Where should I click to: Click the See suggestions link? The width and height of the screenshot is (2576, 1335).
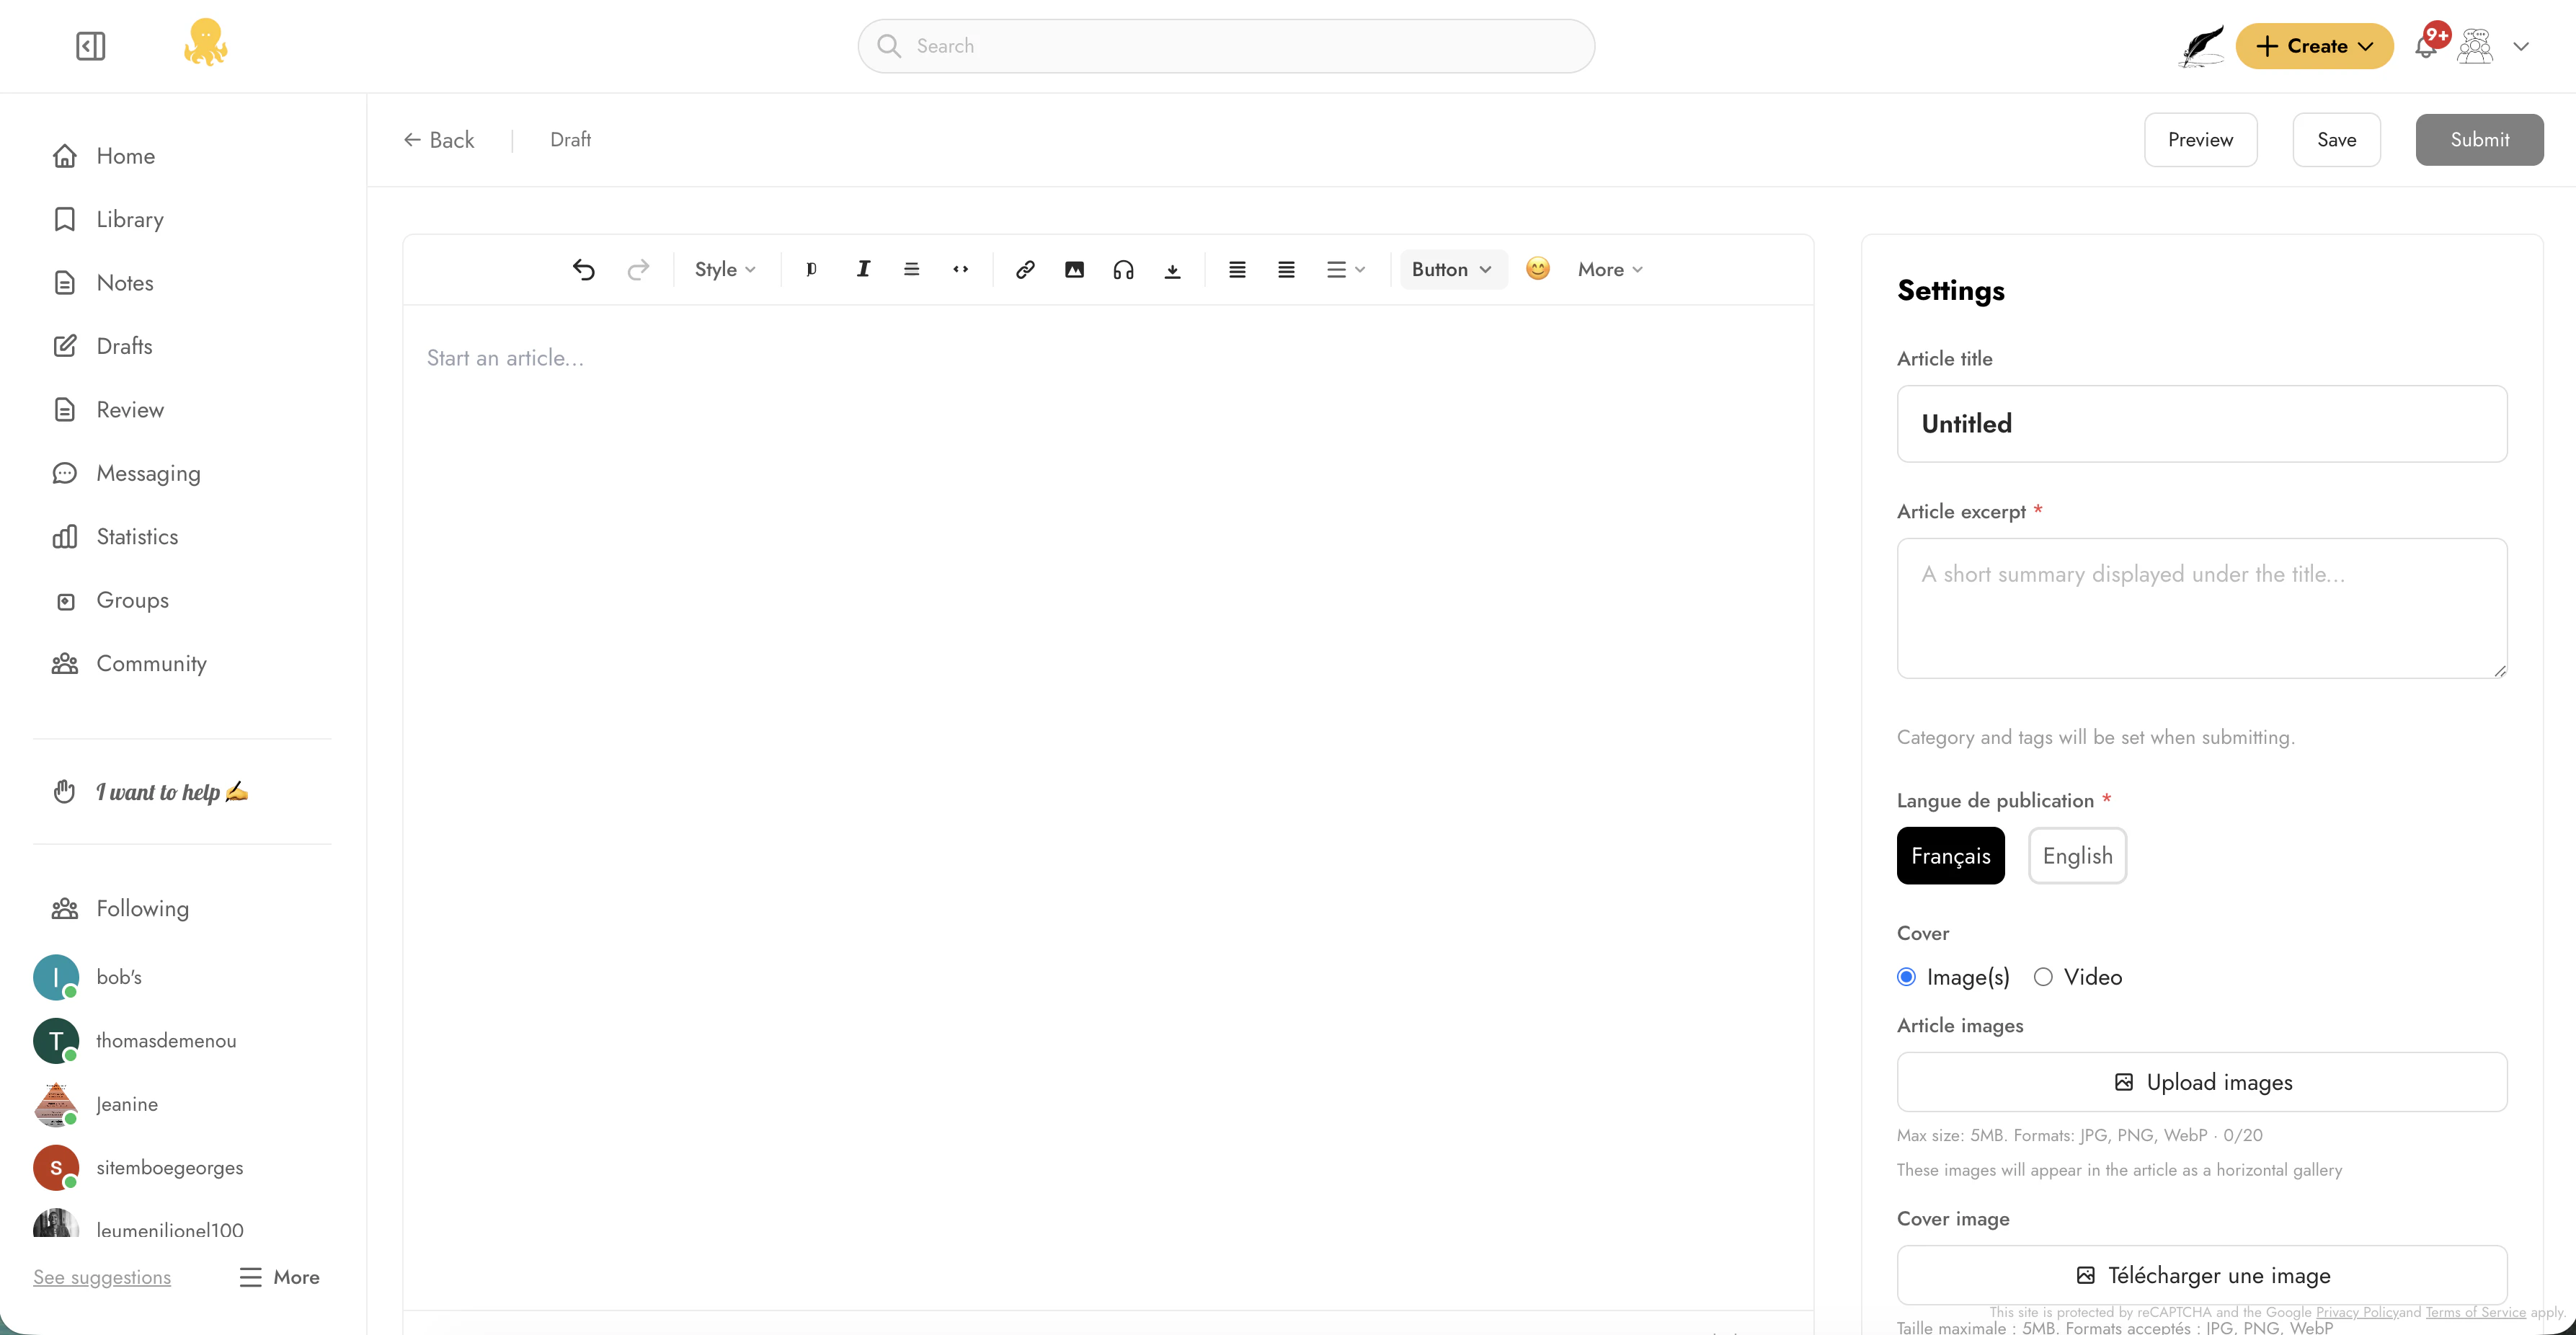coord(102,1277)
